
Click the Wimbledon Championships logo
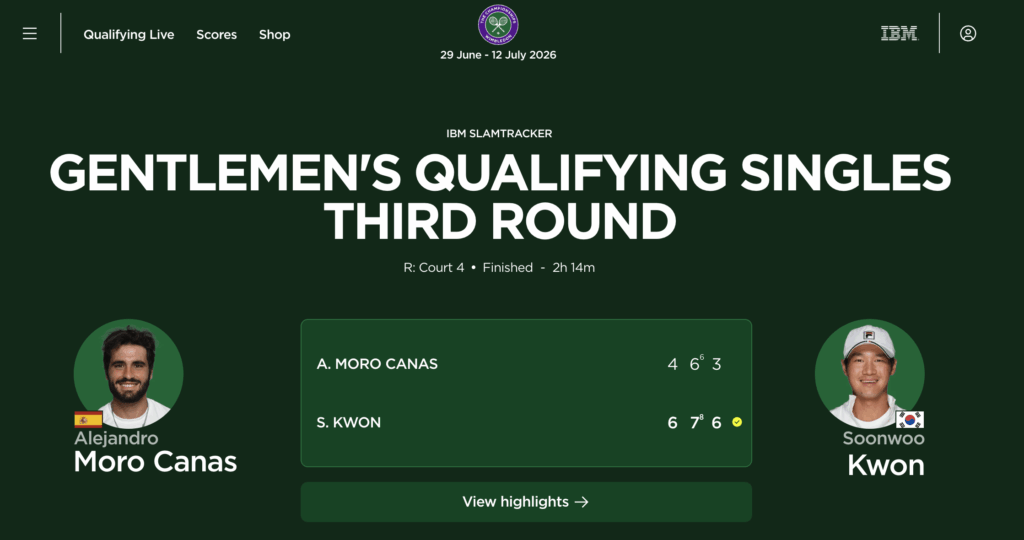click(498, 25)
